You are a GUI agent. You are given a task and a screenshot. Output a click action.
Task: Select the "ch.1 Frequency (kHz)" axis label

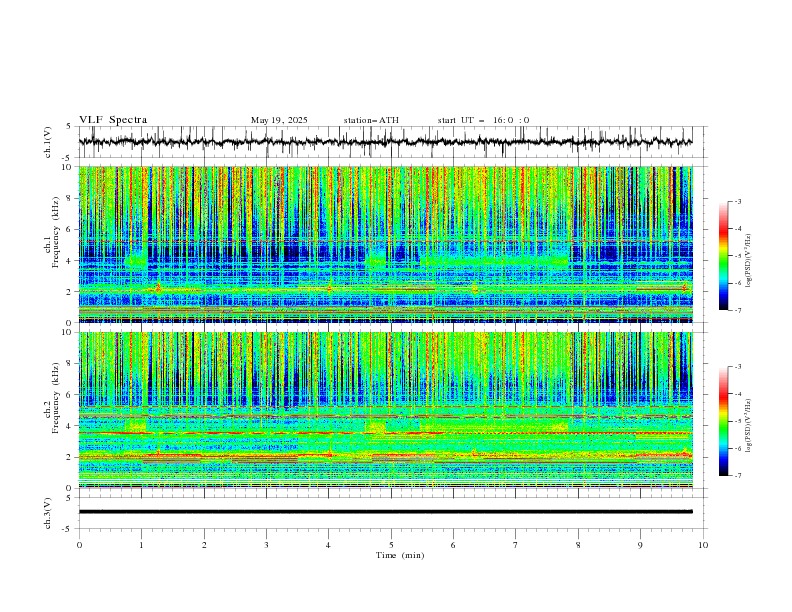pyautogui.click(x=52, y=231)
